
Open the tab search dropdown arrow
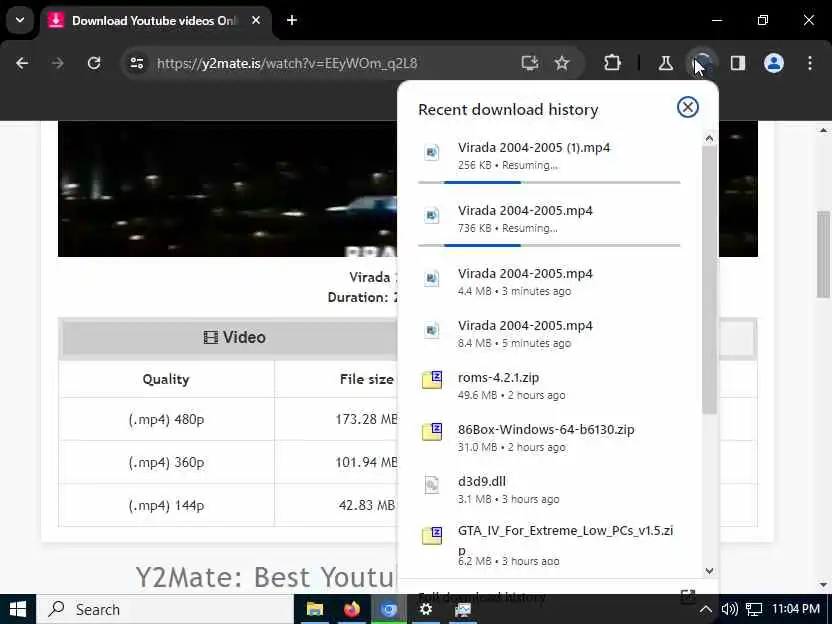pyautogui.click(x=20, y=21)
